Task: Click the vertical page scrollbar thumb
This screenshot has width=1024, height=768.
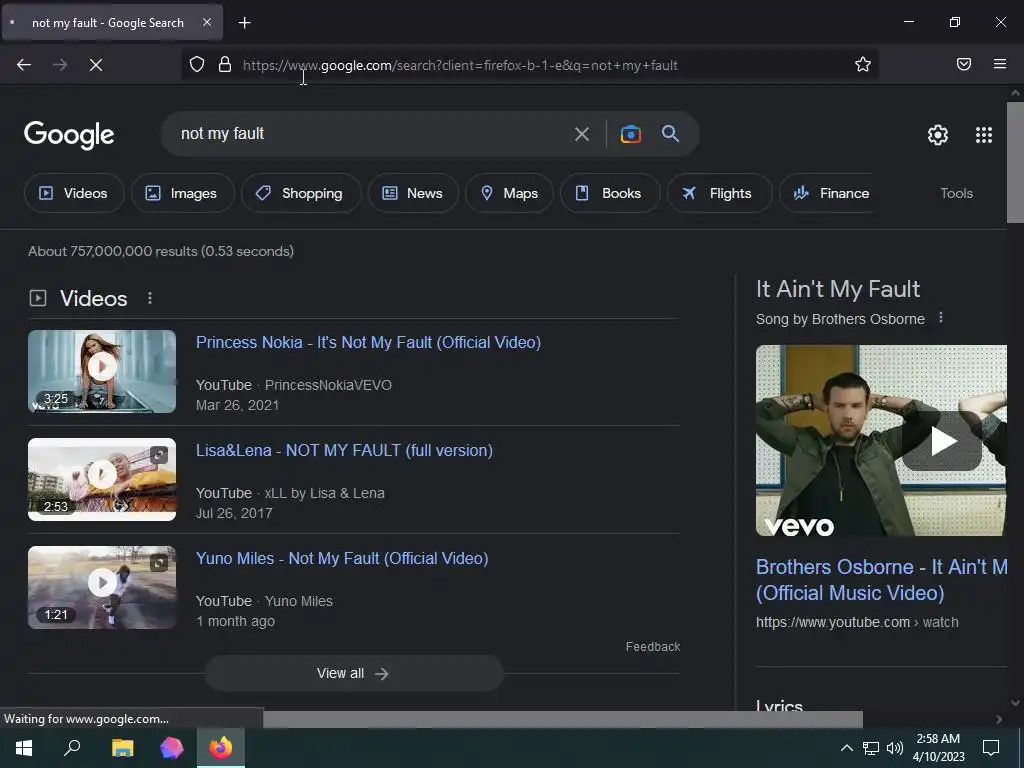Action: 1015,162
